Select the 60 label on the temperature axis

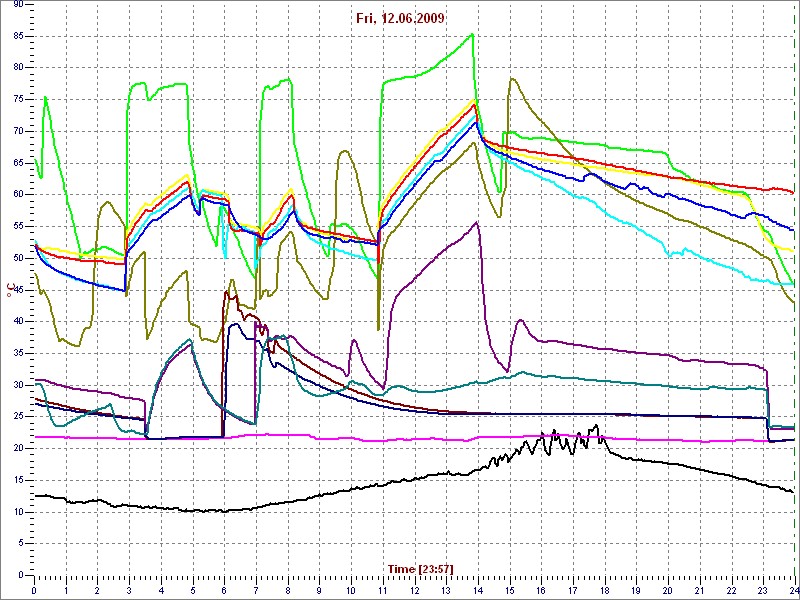[x=17, y=194]
